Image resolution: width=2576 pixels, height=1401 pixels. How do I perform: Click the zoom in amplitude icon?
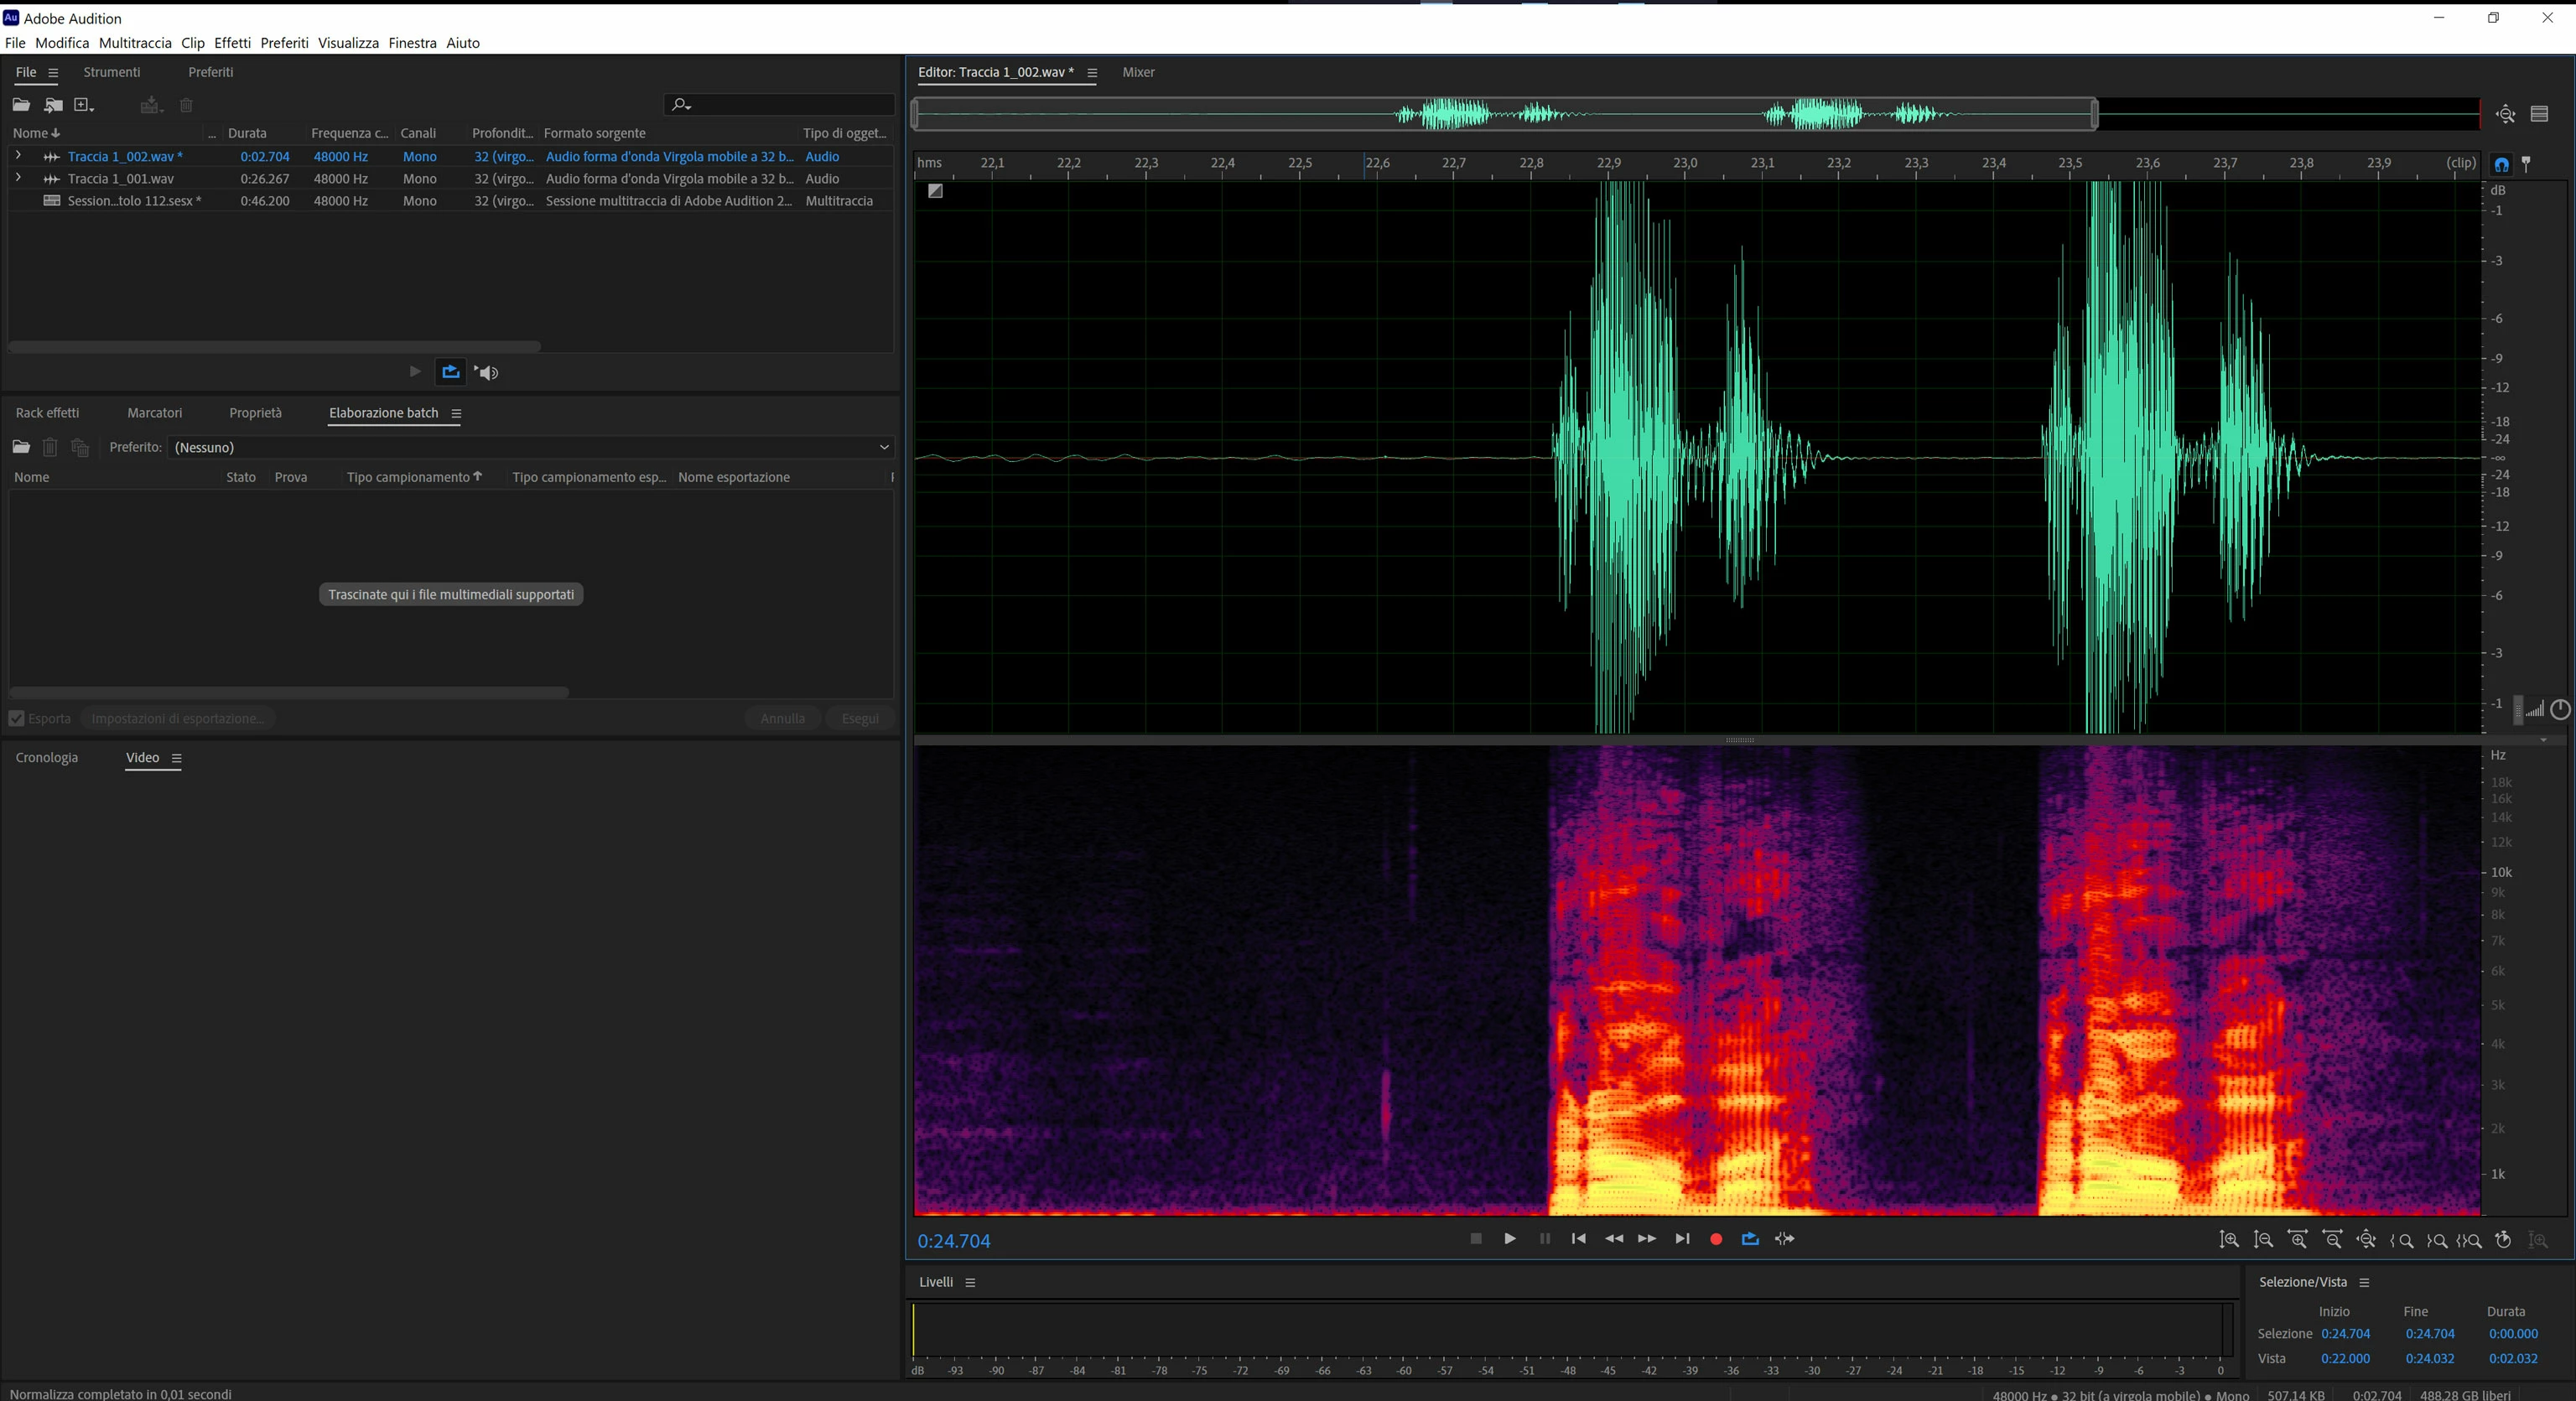click(x=2229, y=1240)
